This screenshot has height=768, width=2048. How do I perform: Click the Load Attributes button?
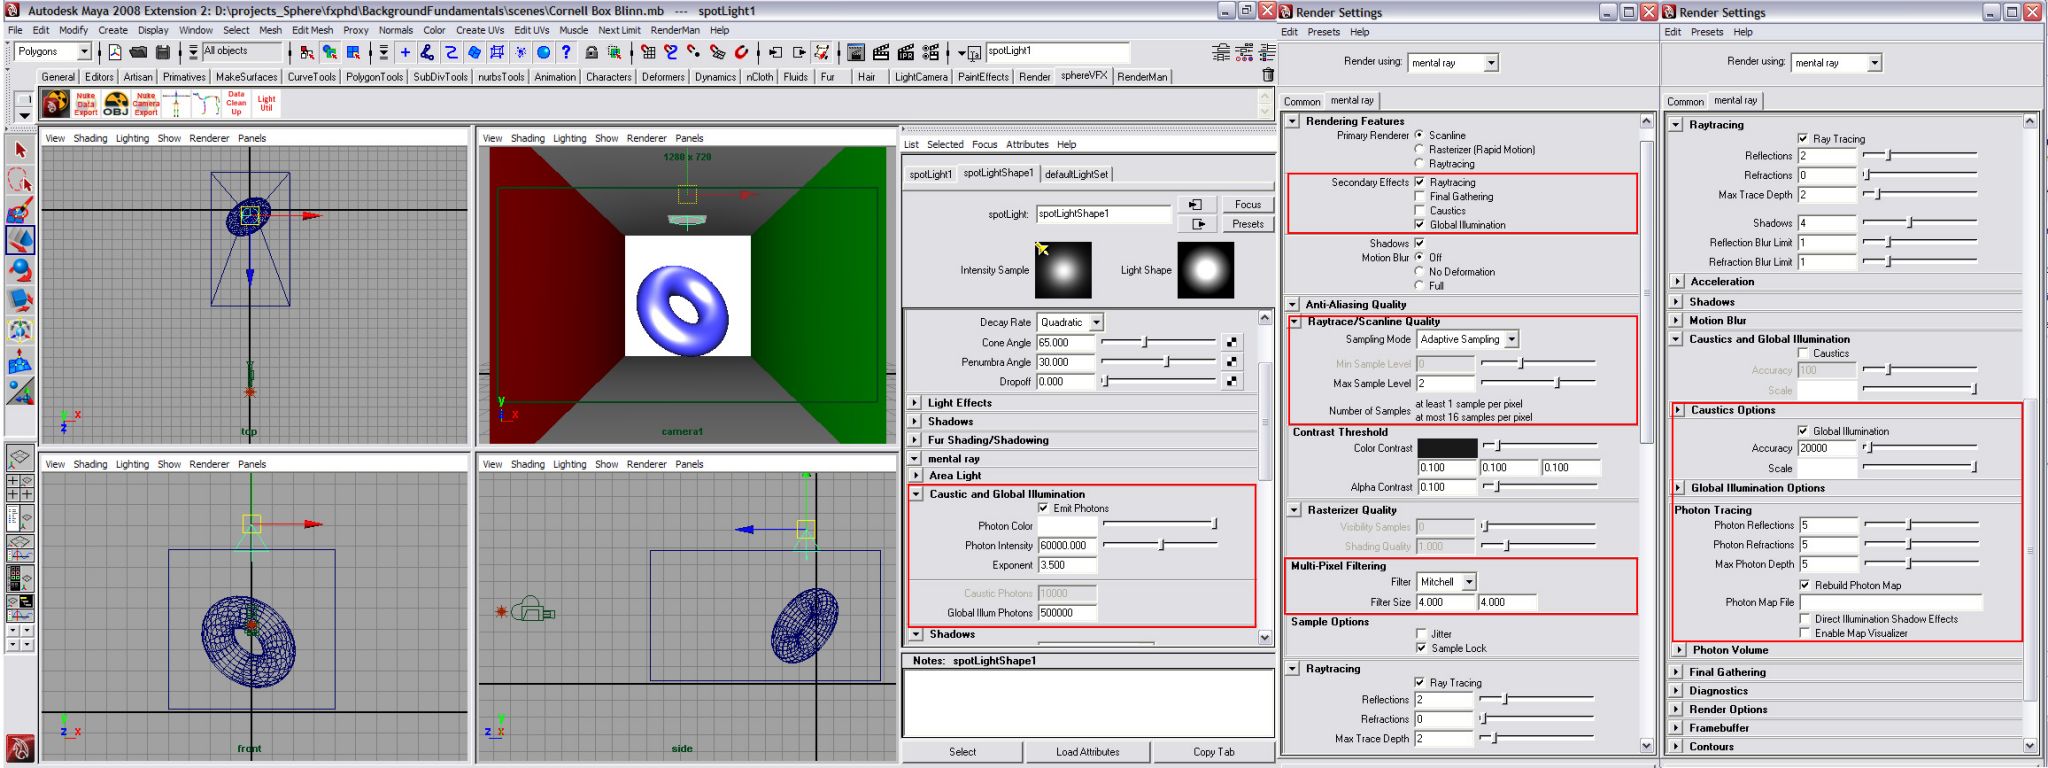1087,752
